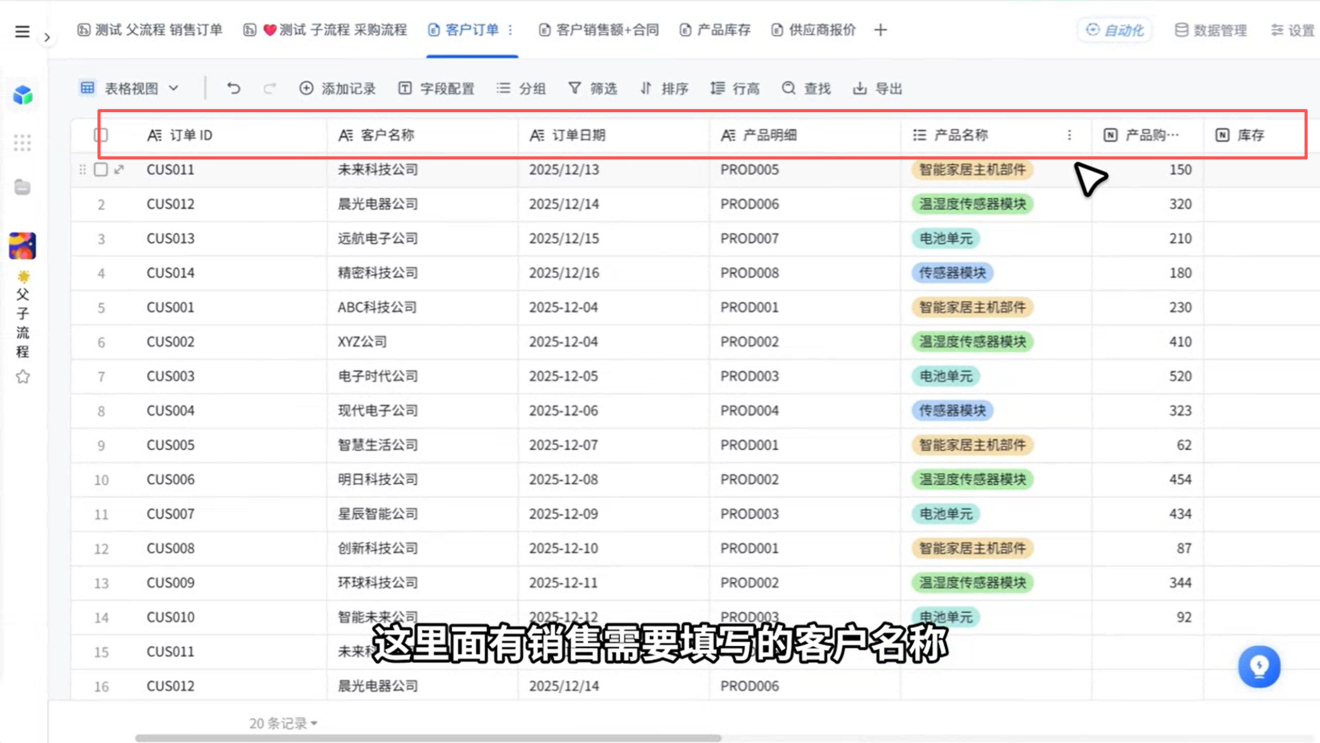Click 导出 export button
The height and width of the screenshot is (743, 1320).
point(877,88)
